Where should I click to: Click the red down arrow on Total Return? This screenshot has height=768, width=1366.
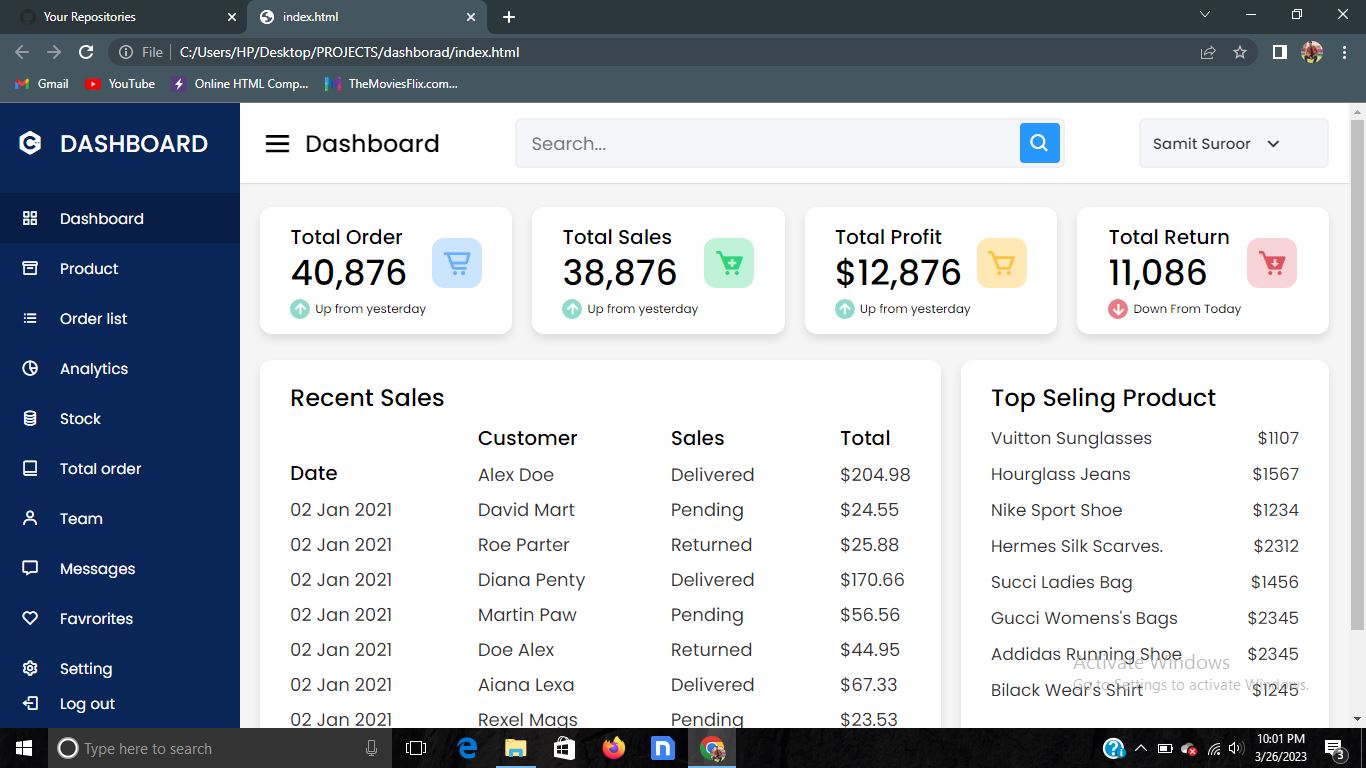tap(1118, 309)
